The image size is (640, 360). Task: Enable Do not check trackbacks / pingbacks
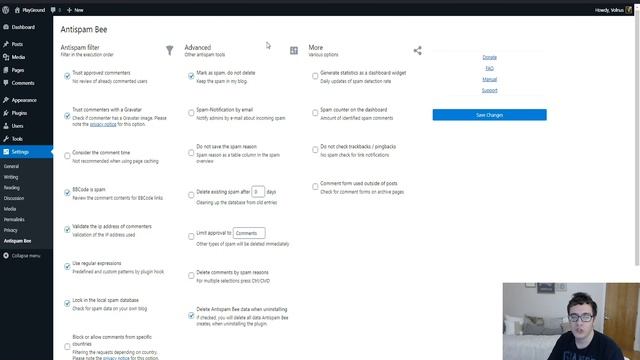315,150
